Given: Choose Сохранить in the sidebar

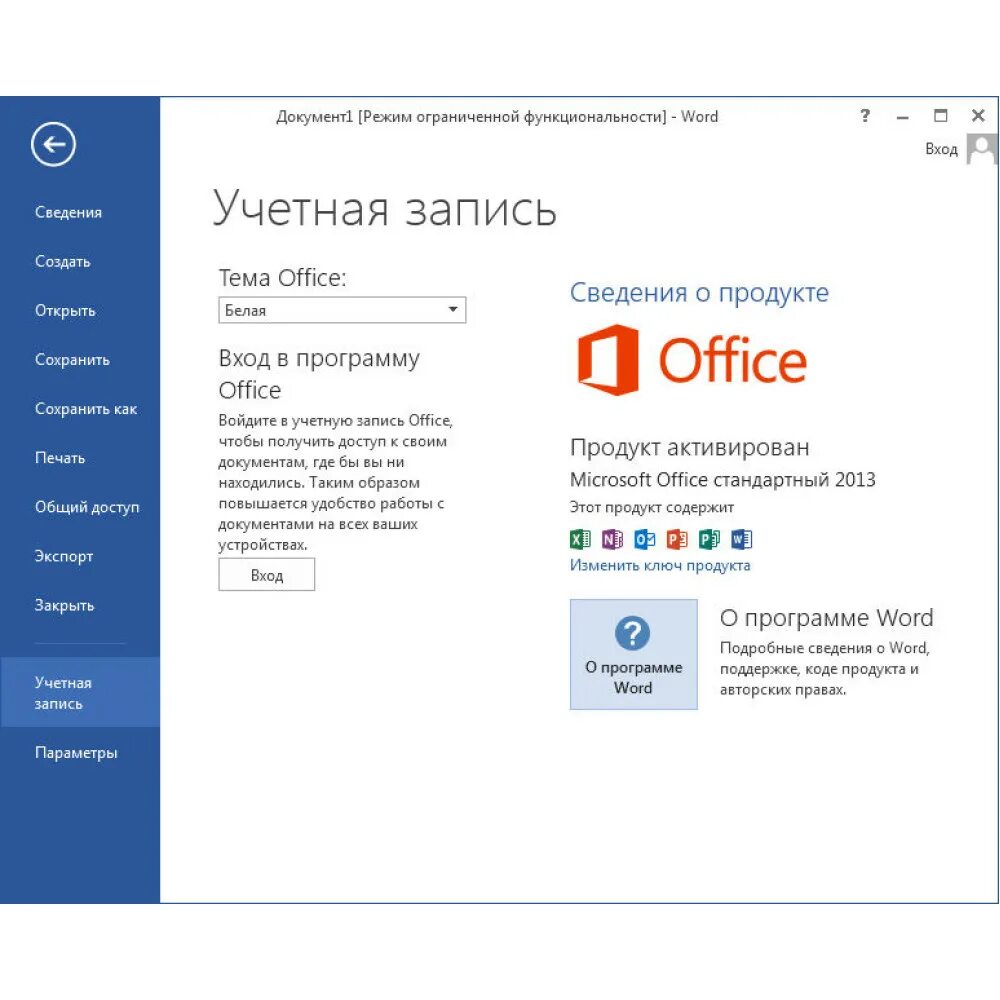Looking at the screenshot, I should [x=72, y=360].
